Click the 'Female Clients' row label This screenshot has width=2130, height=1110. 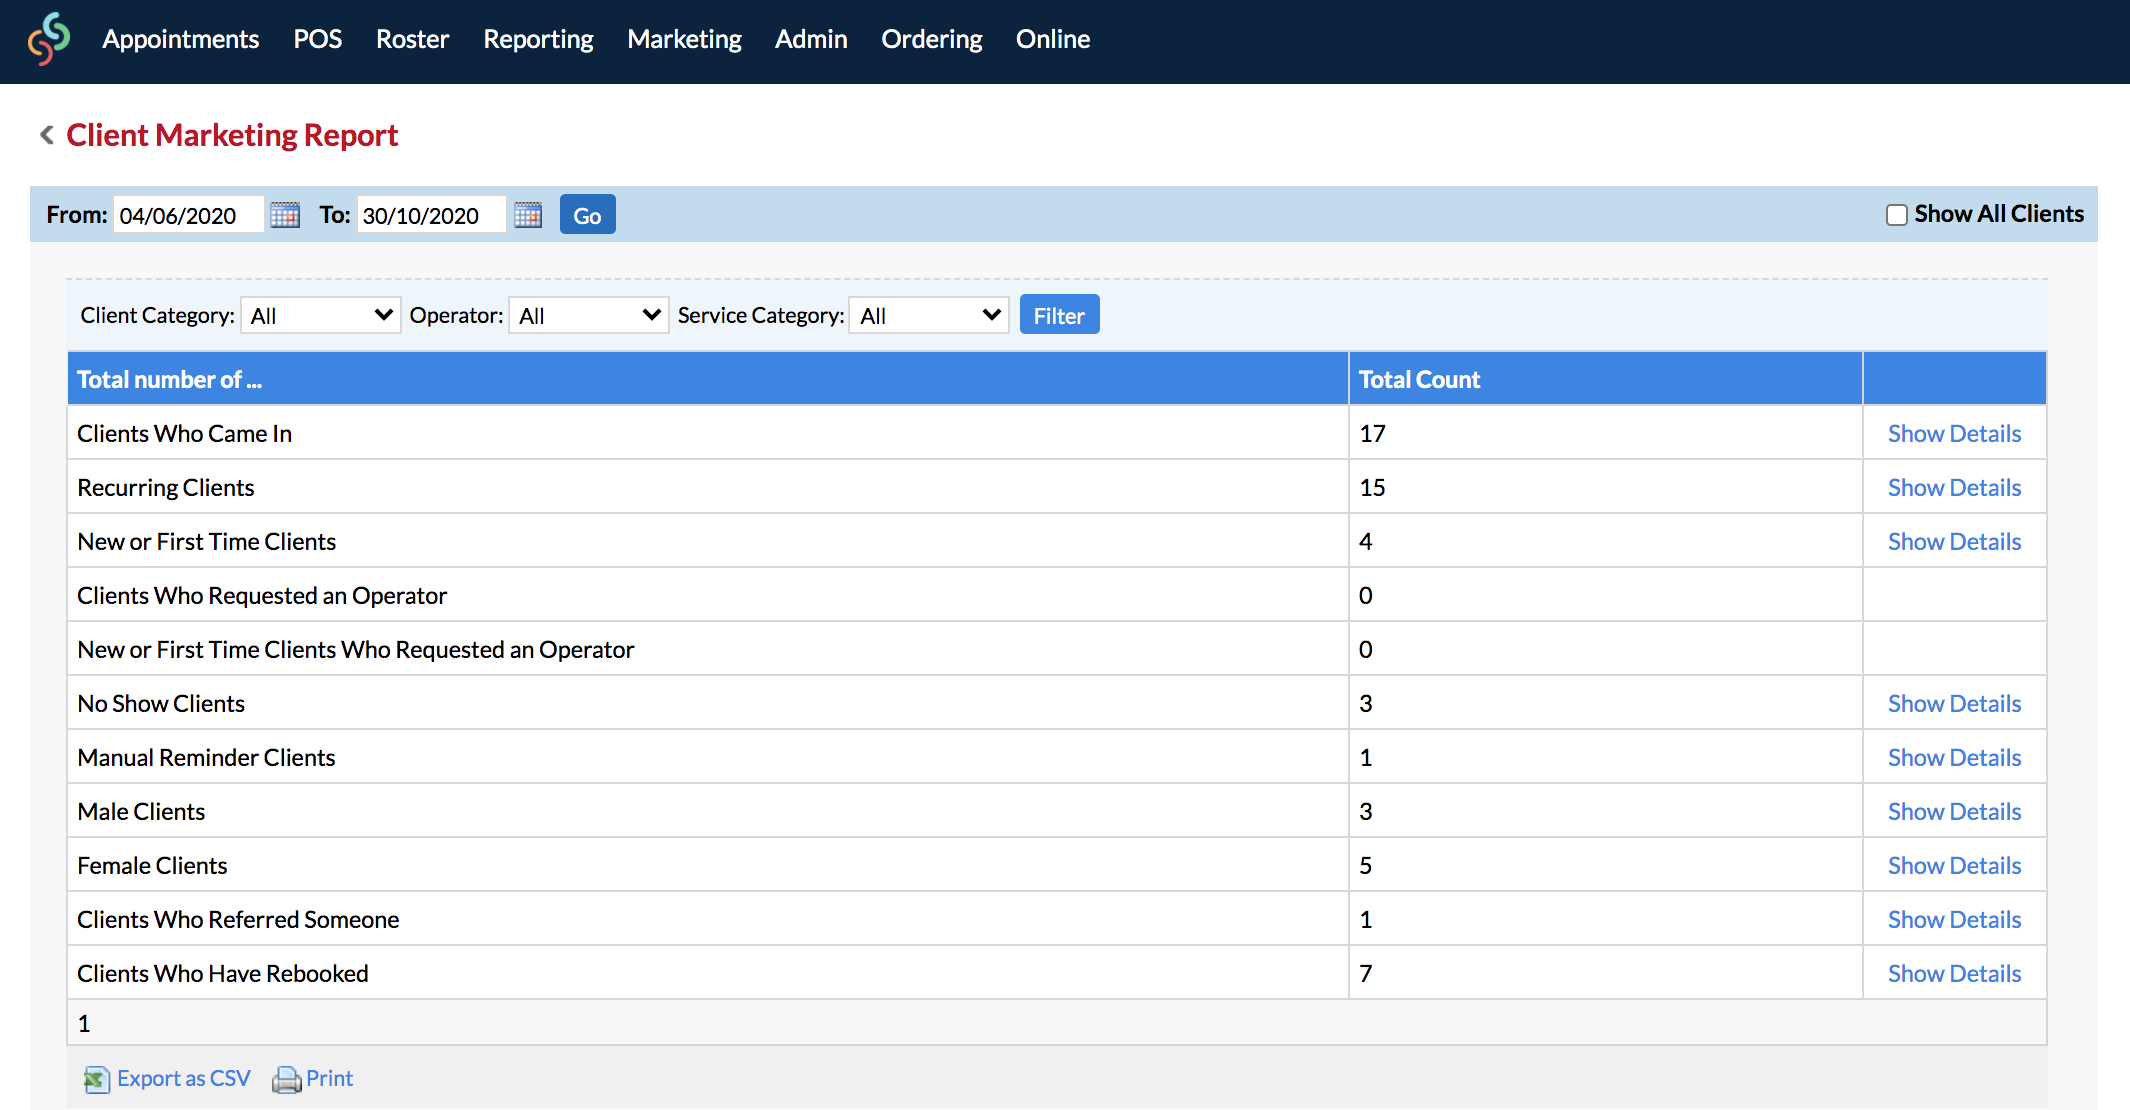[x=152, y=865]
